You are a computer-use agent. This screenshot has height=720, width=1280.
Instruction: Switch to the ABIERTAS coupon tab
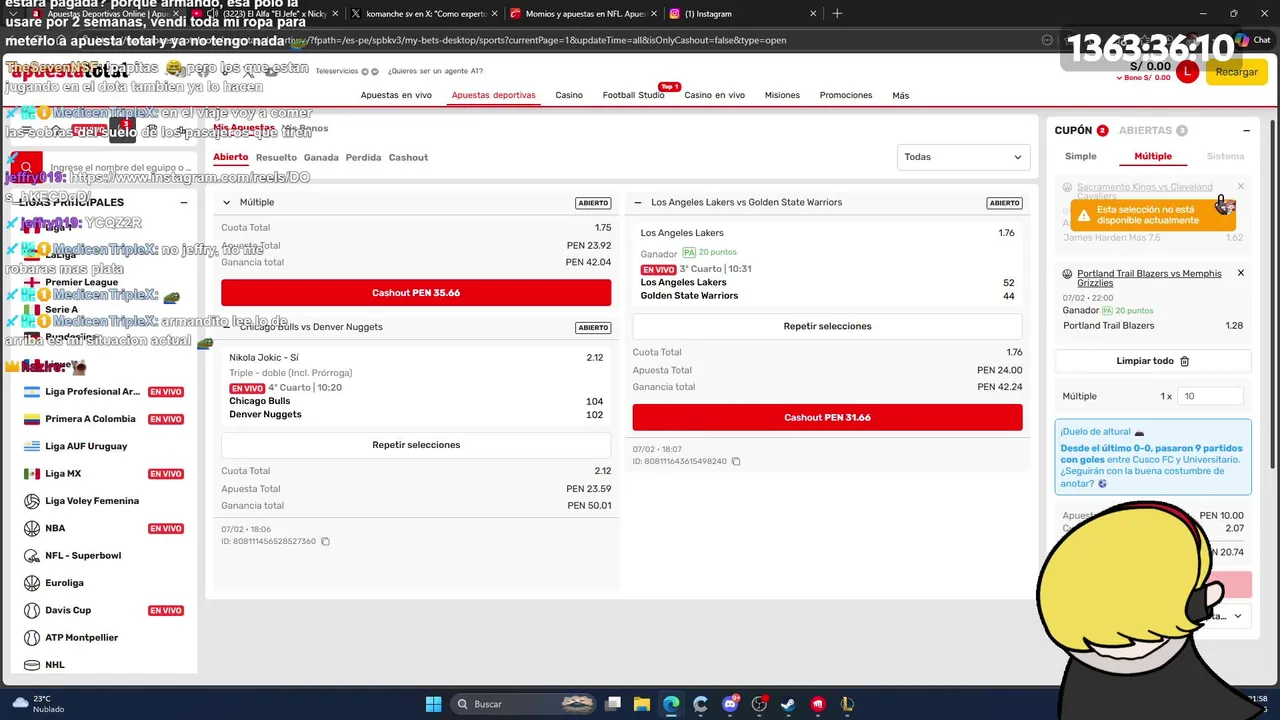click(x=1153, y=130)
